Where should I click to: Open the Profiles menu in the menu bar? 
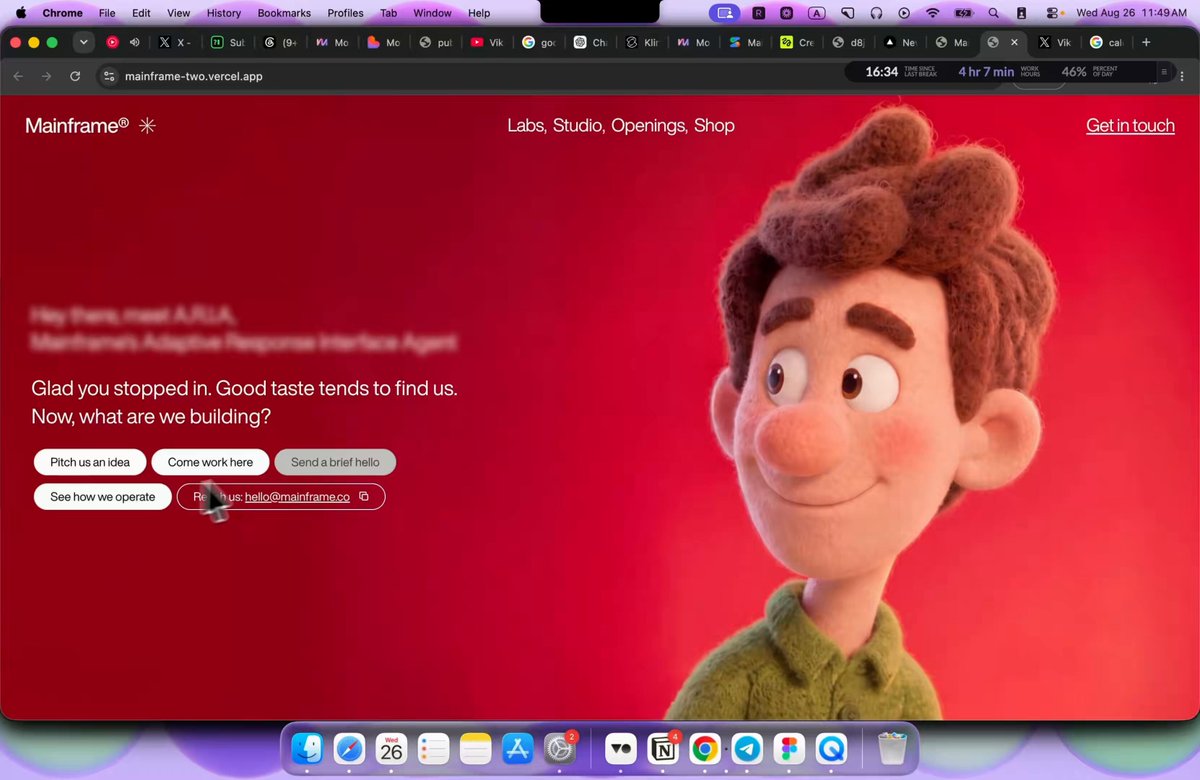point(345,13)
